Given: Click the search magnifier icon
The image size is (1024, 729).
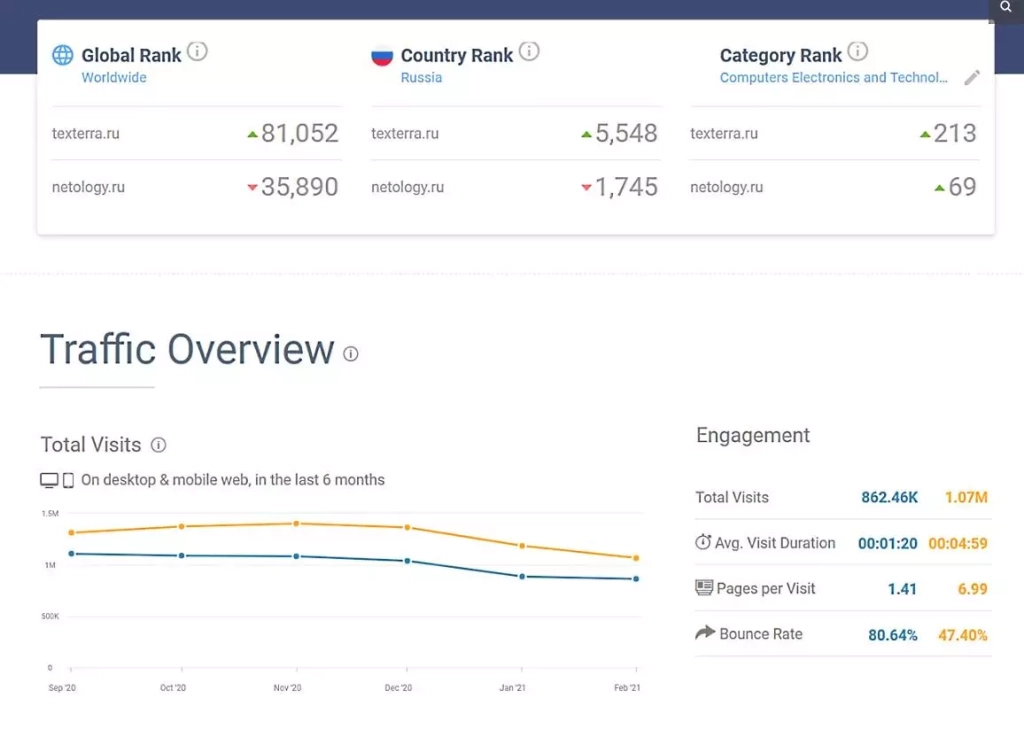Looking at the screenshot, I should coord(1005,7).
